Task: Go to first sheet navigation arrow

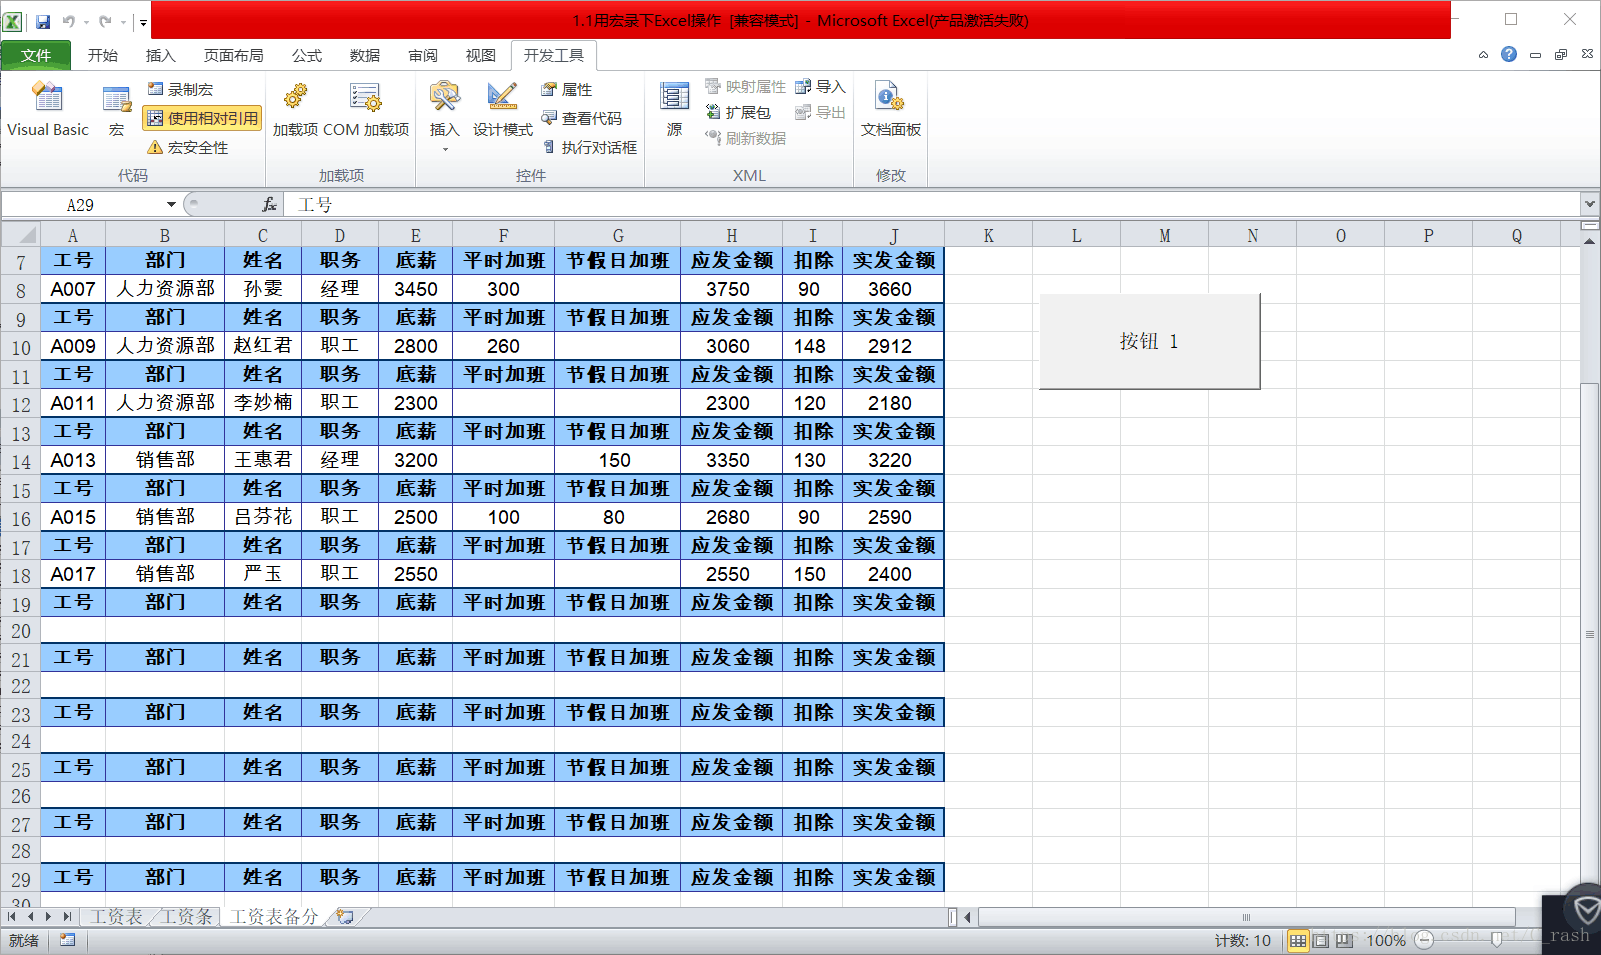Action: (x=12, y=916)
